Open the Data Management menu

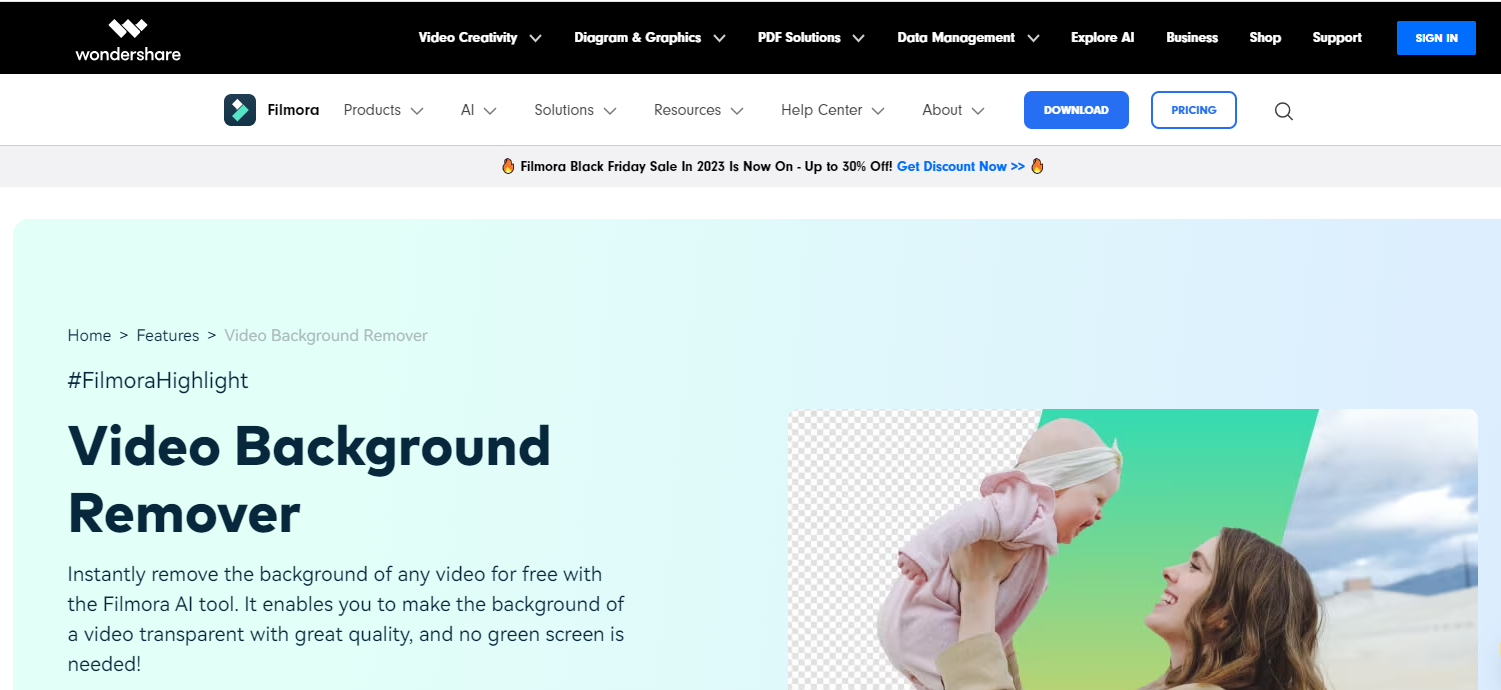[x=956, y=38]
